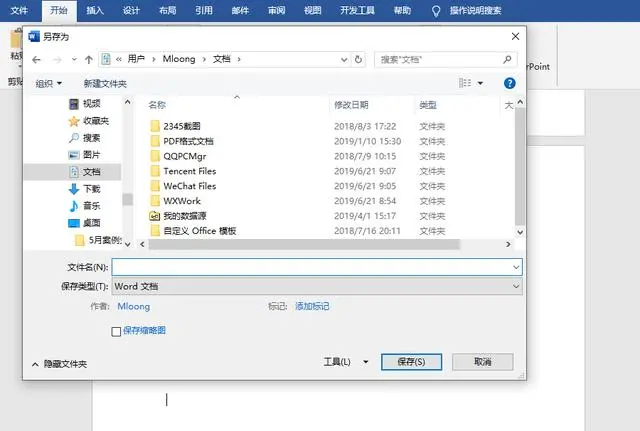This screenshot has height=431, width=640.
Task: Refresh the current folder path
Action: pos(358,60)
